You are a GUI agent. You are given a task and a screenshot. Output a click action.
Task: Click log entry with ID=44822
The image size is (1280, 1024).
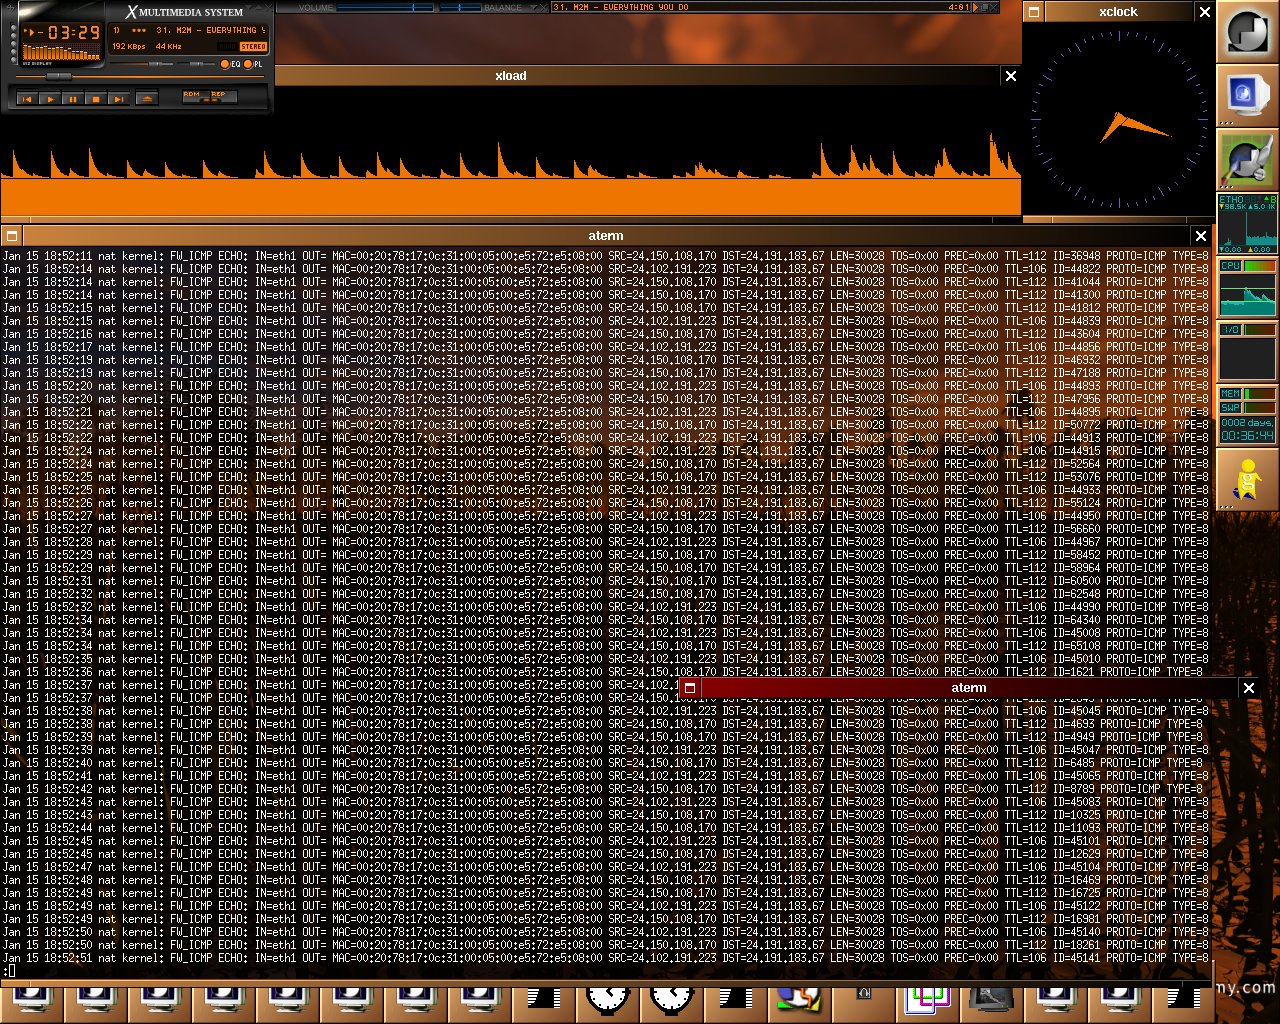pos(605,269)
